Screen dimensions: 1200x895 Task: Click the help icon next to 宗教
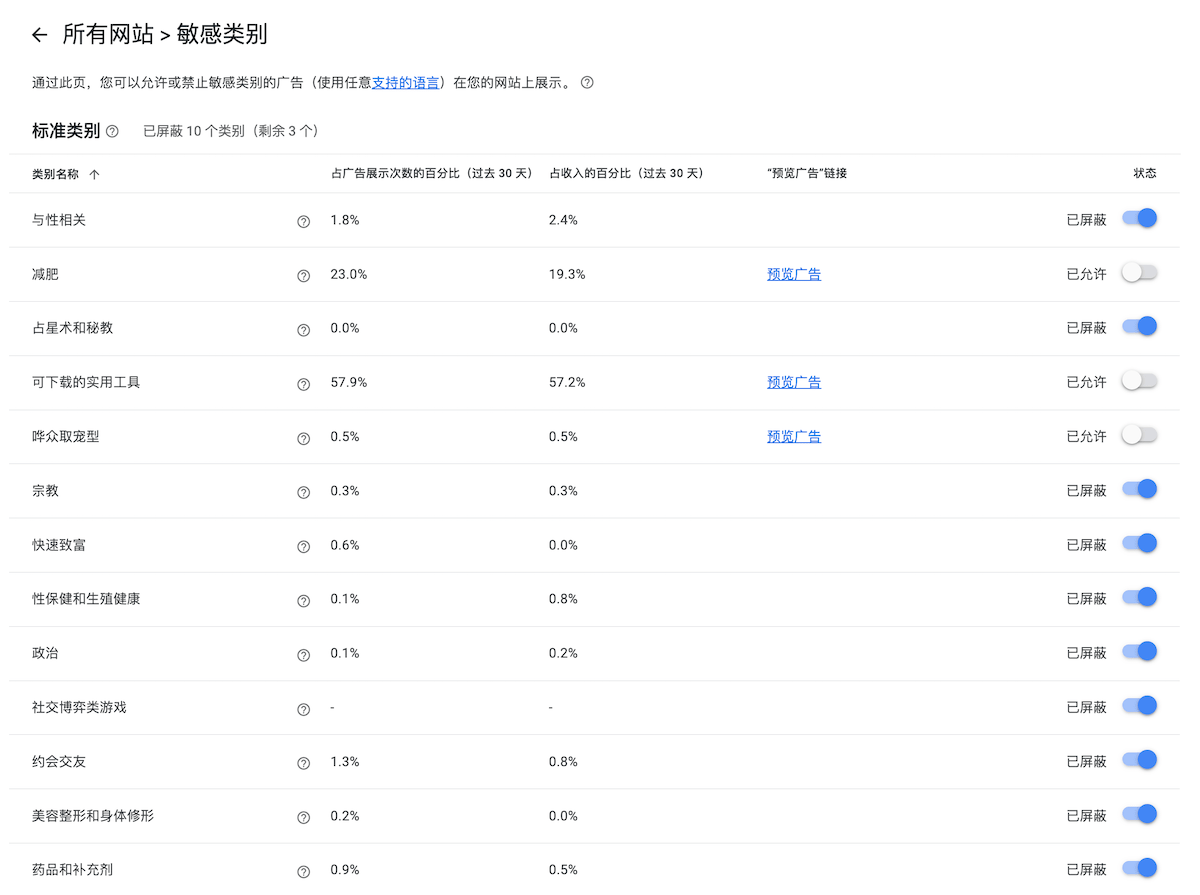click(303, 492)
